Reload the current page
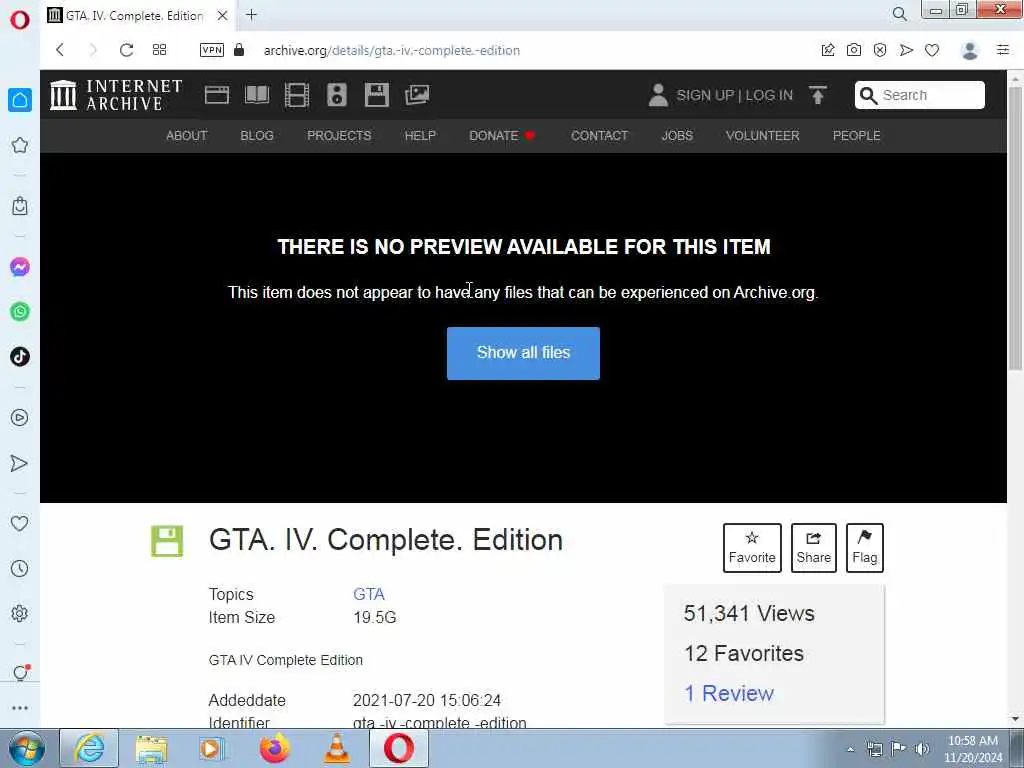Screen dimensions: 1024x768 [127, 50]
